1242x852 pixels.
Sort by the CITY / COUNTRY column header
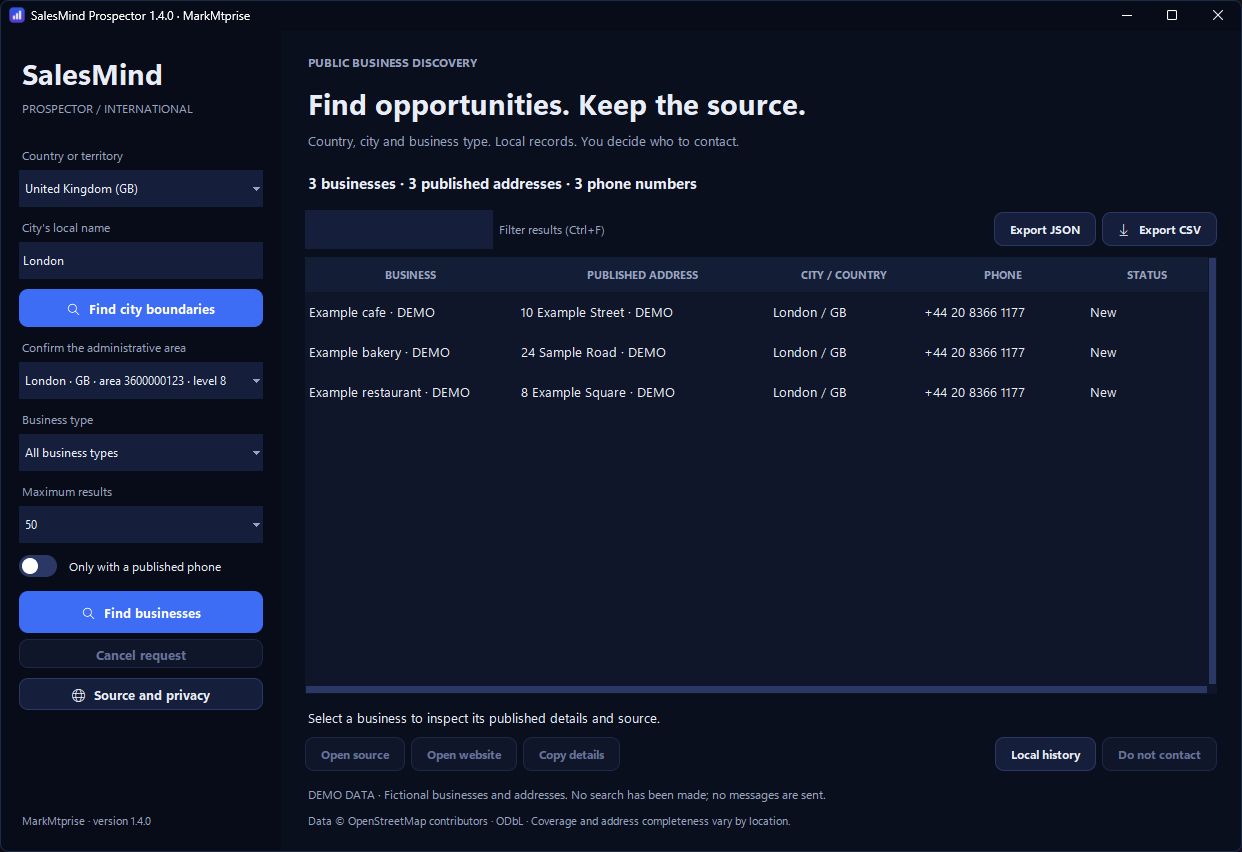(x=843, y=275)
